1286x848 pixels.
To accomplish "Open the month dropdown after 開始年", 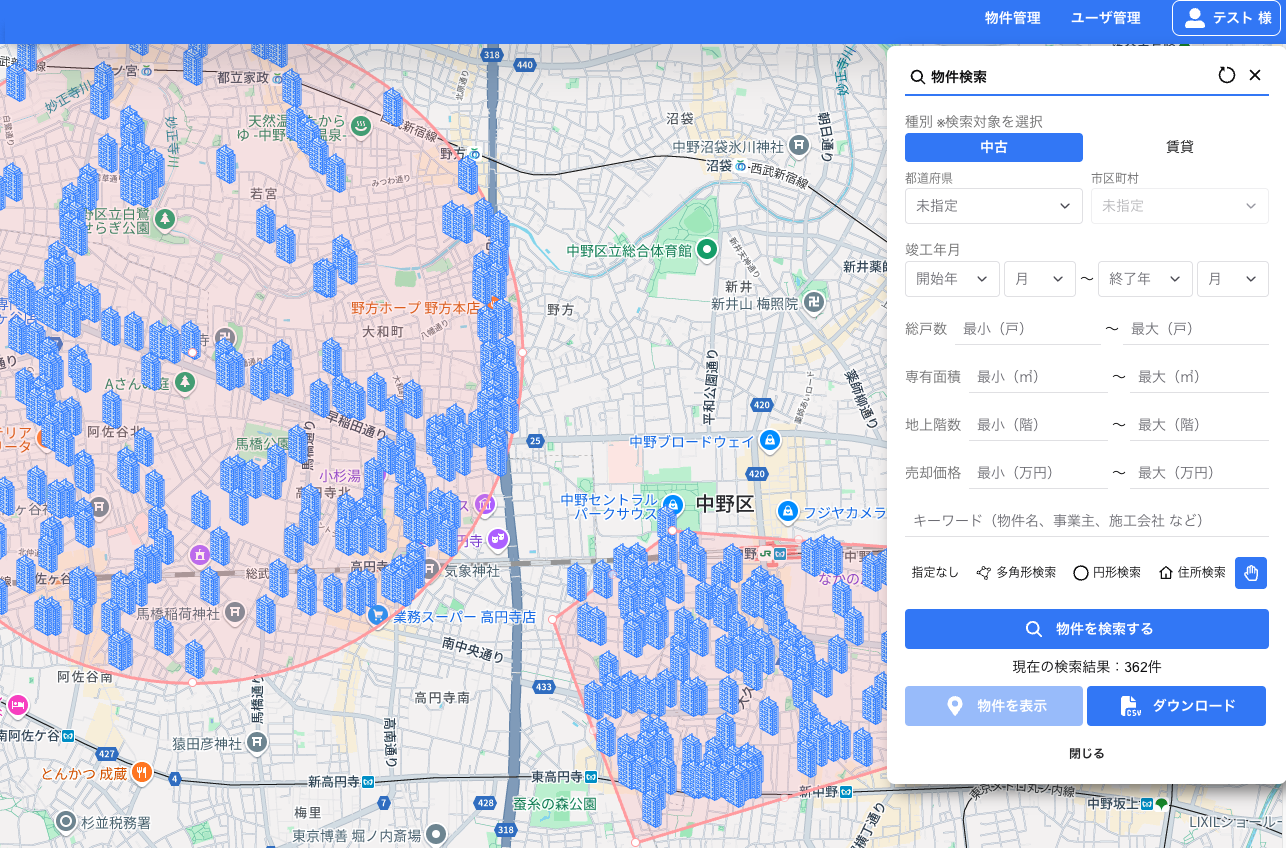I will (x=1040, y=279).
